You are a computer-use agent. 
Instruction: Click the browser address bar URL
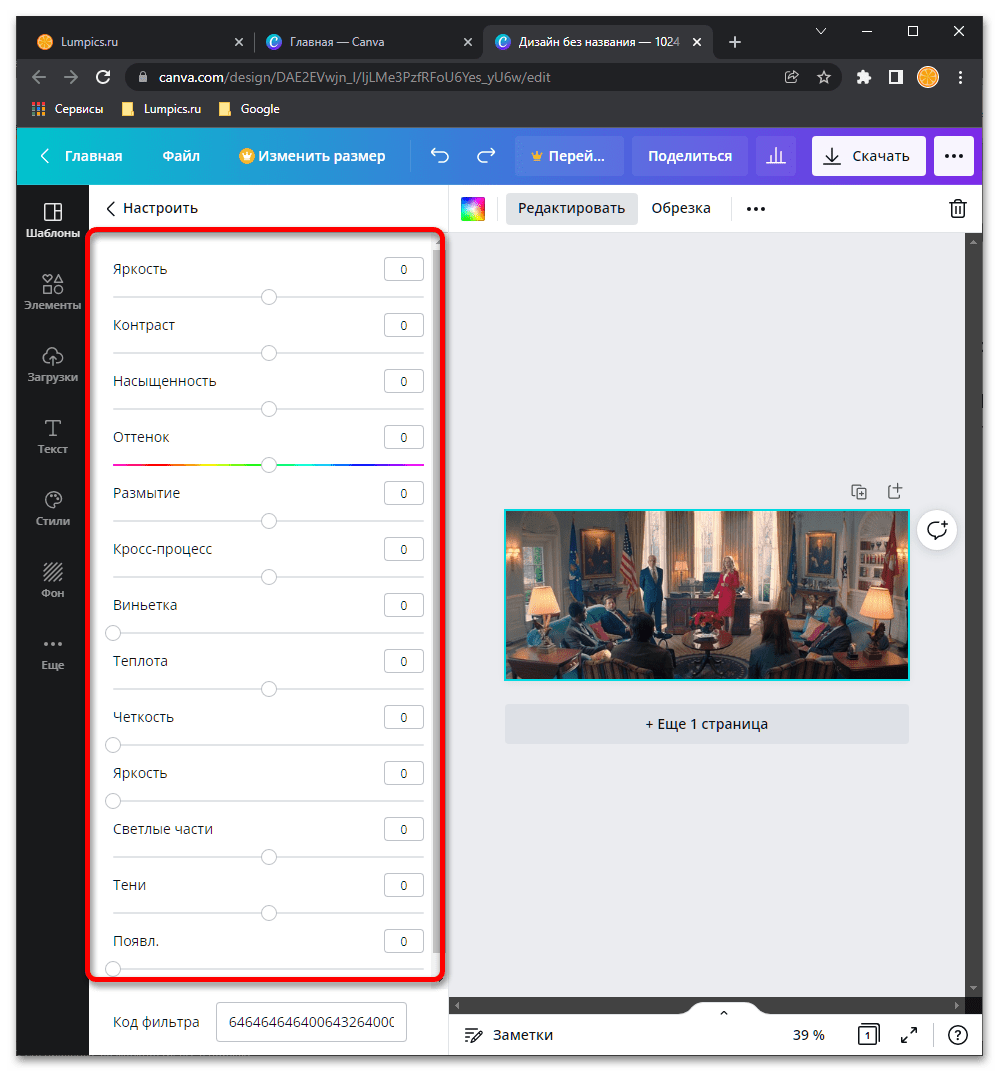pos(354,77)
